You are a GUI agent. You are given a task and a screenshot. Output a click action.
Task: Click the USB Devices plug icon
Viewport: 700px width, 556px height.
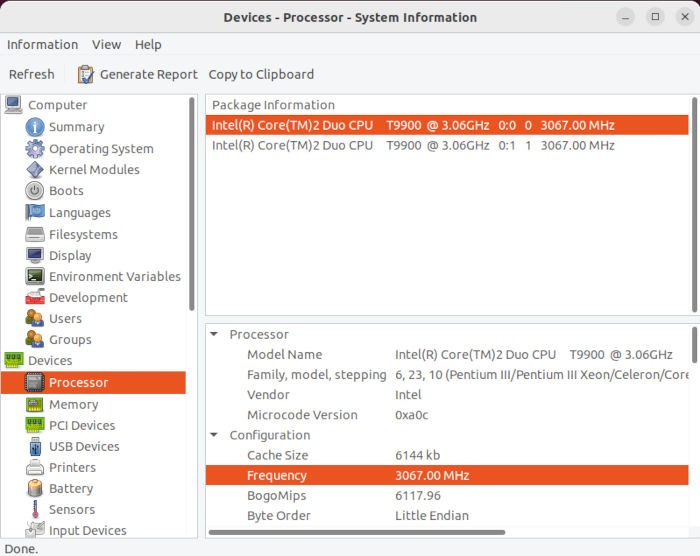(35, 447)
